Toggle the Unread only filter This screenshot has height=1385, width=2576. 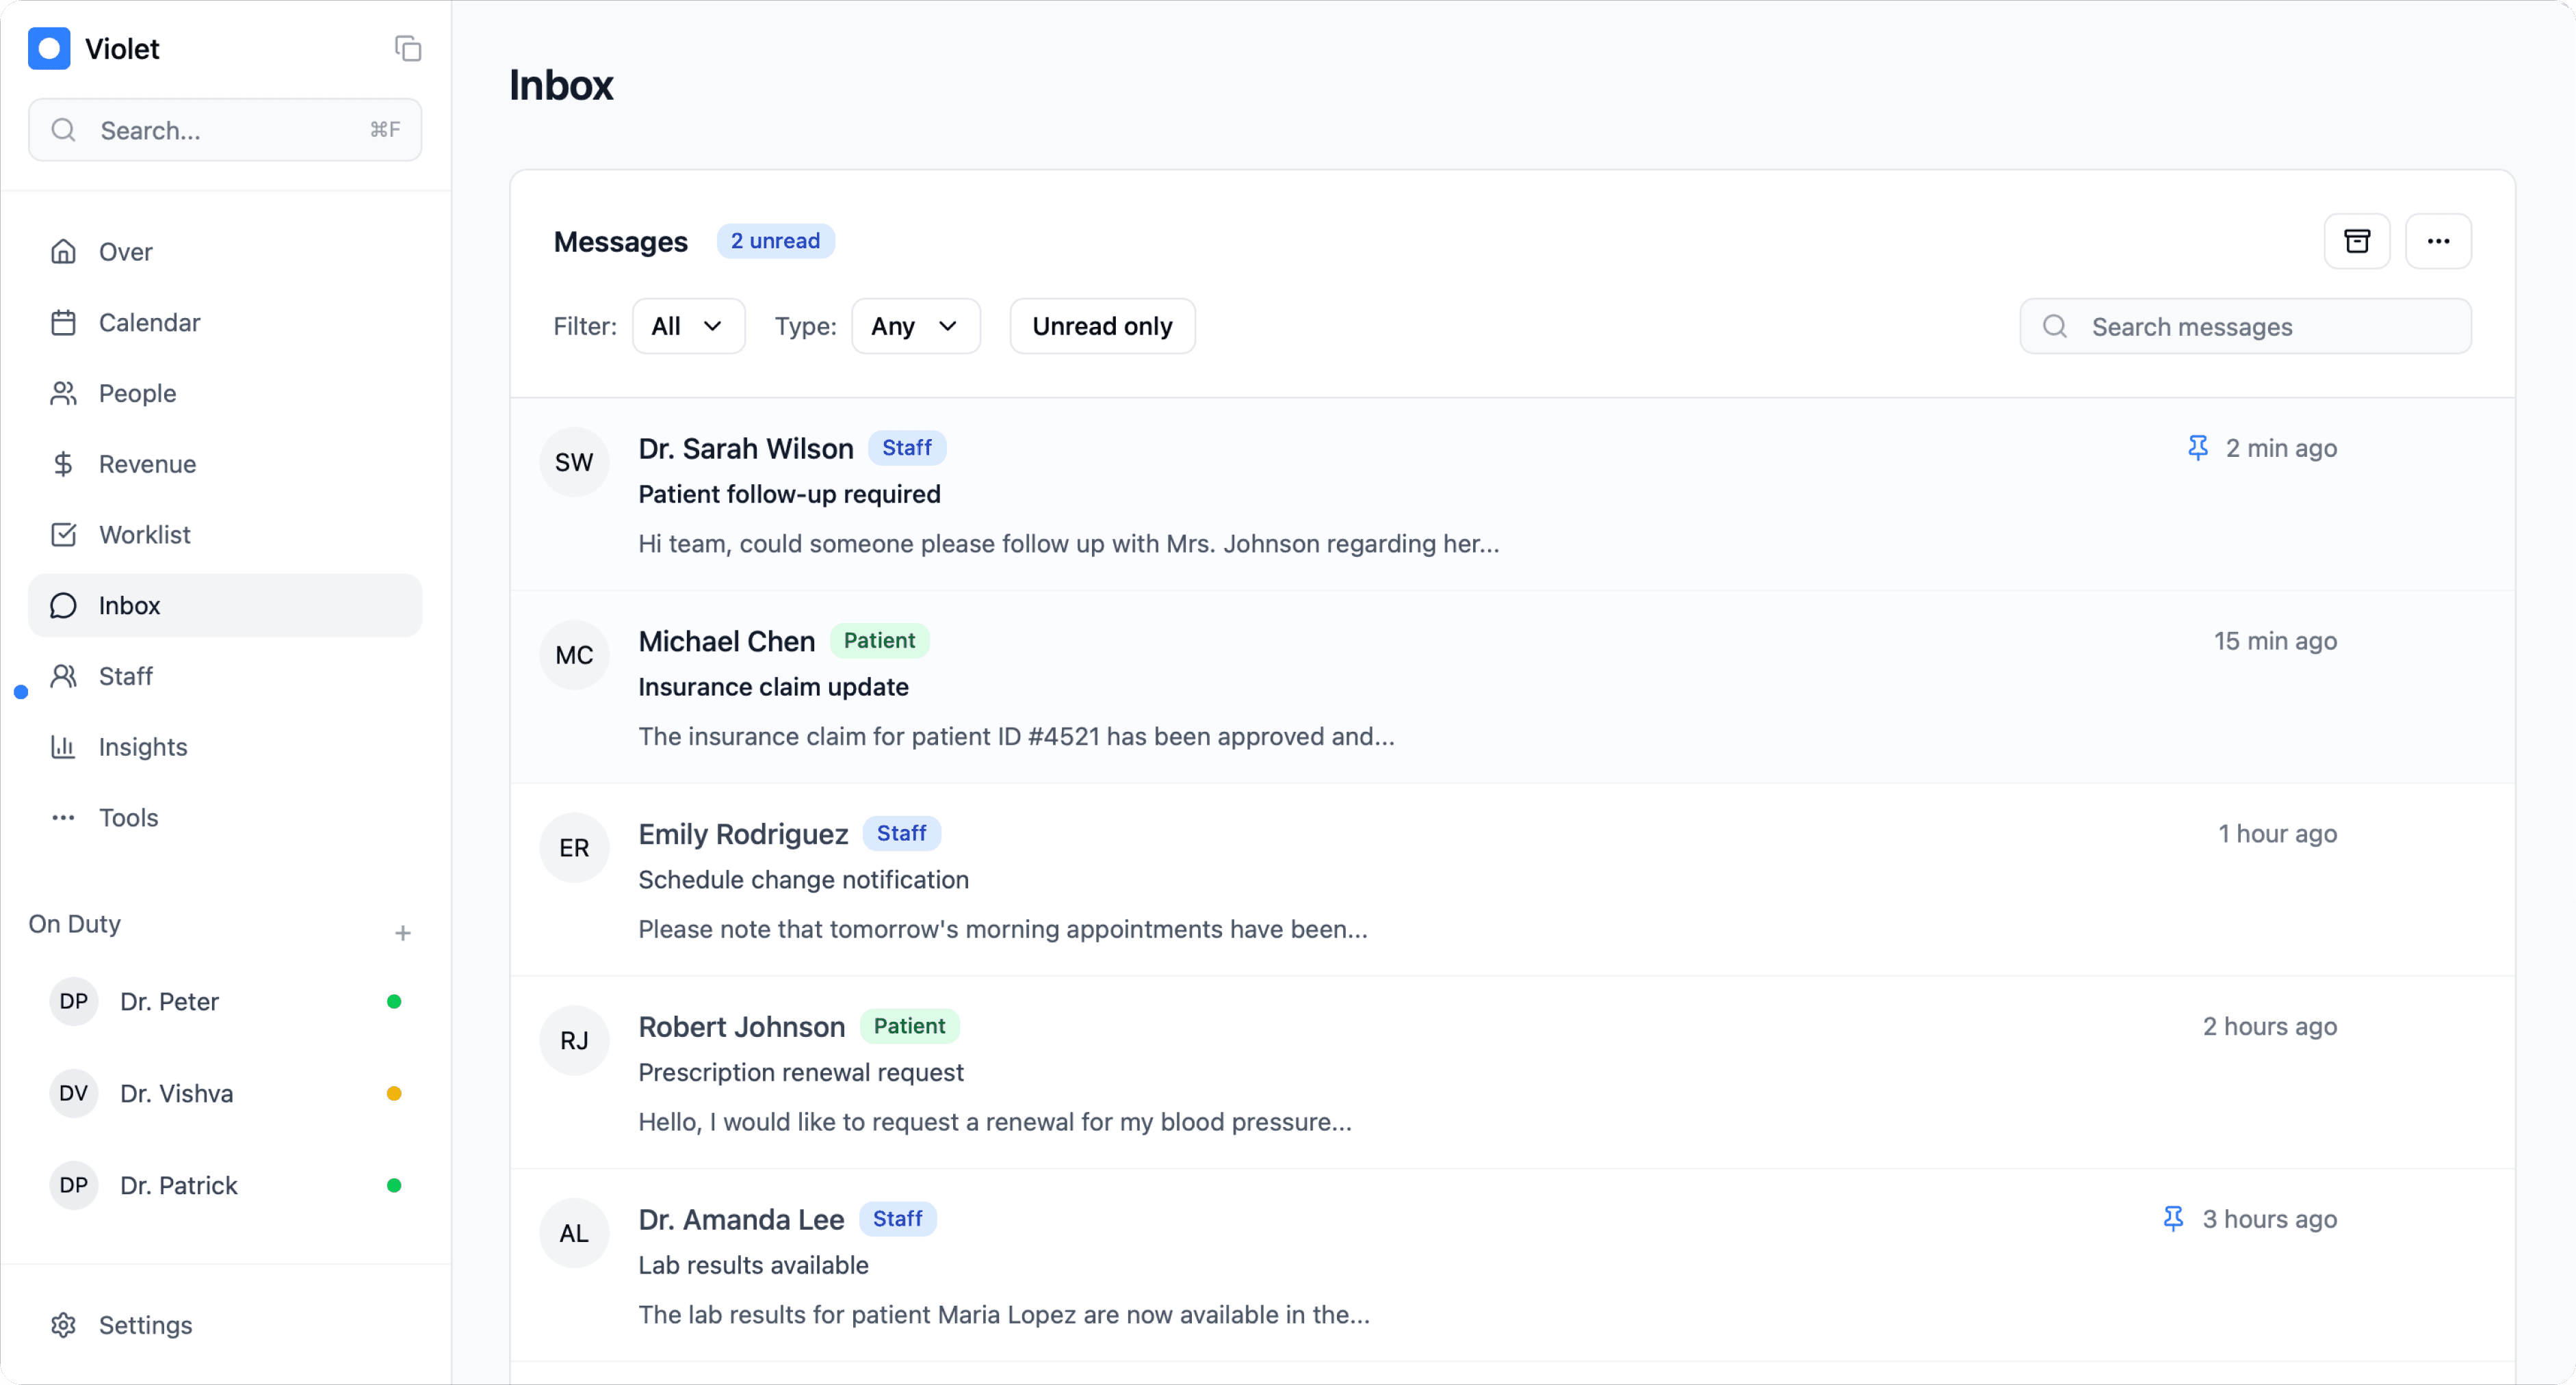pyautogui.click(x=1102, y=326)
